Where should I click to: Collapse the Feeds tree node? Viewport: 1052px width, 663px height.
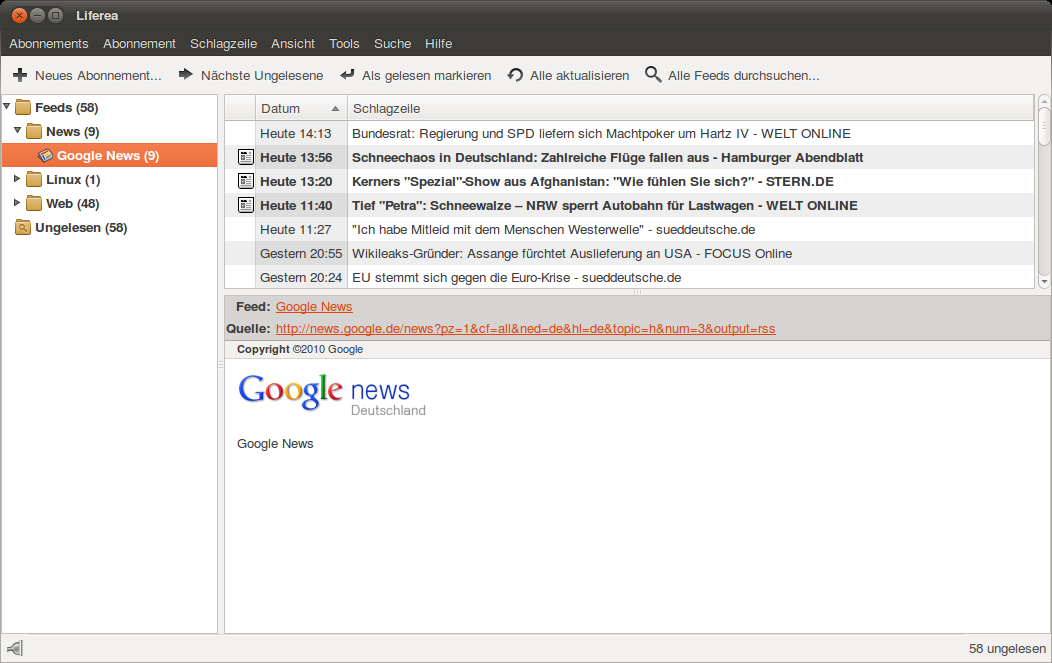7,107
